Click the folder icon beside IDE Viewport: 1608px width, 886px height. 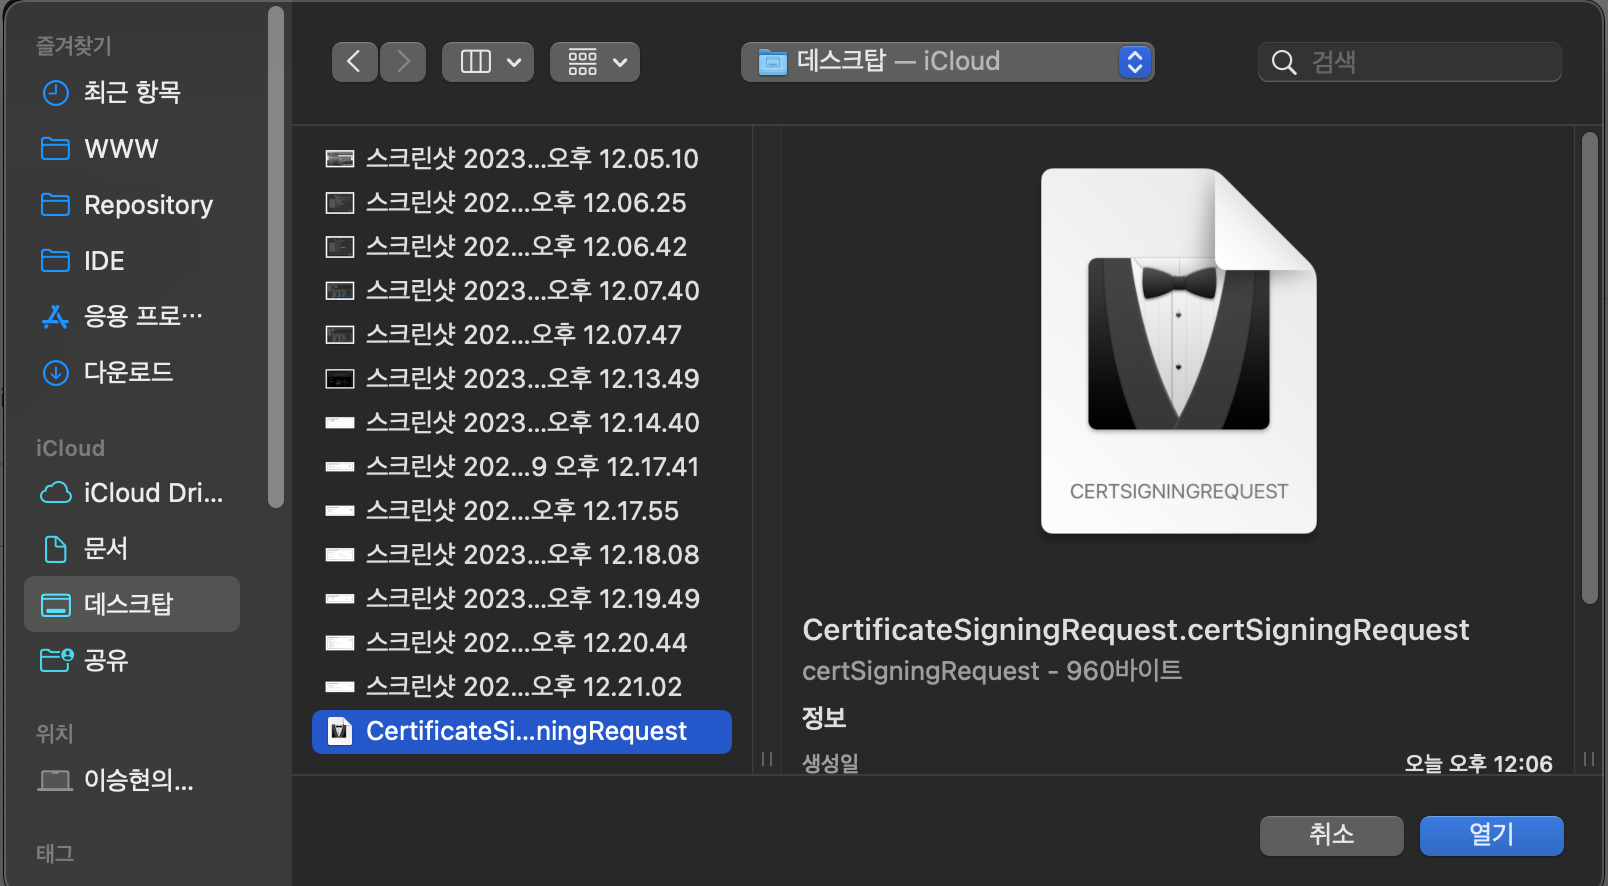click(x=55, y=261)
